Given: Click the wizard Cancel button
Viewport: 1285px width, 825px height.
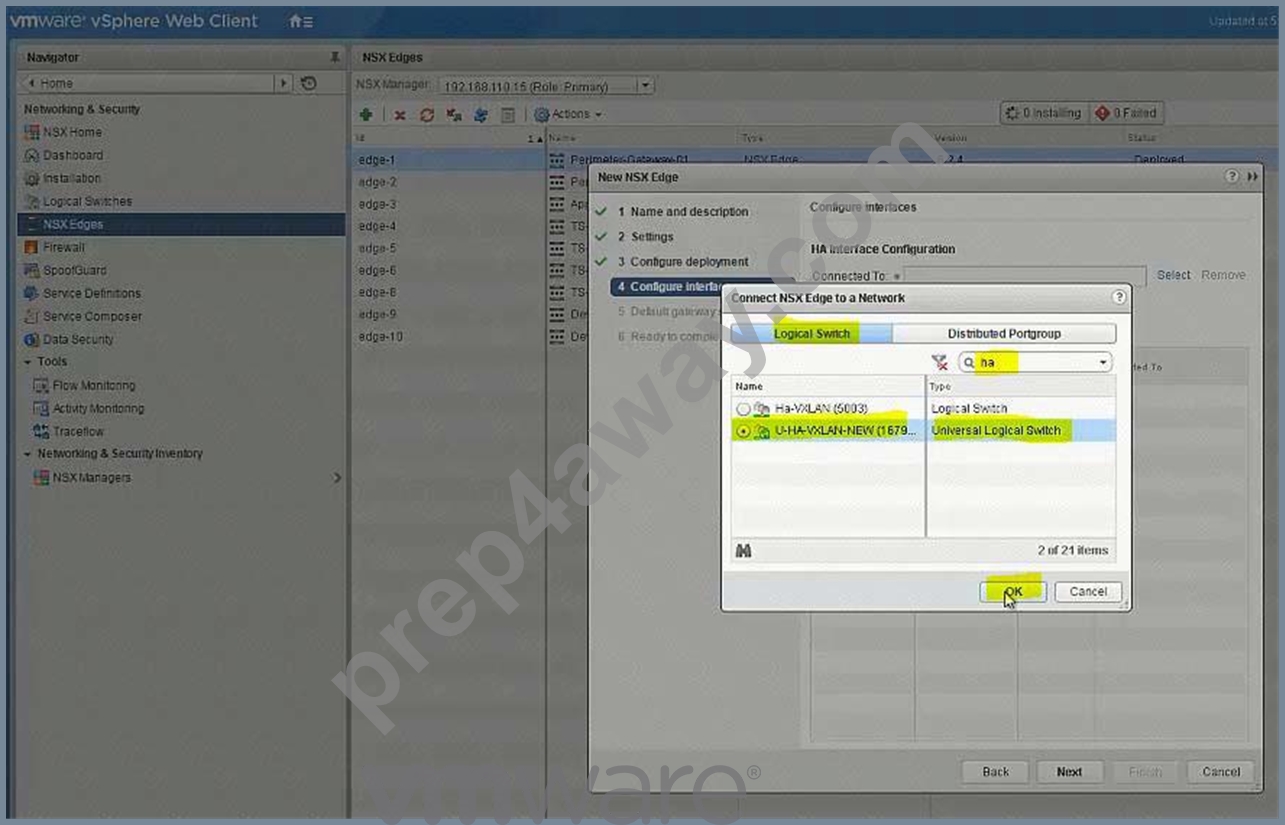Looking at the screenshot, I should click(x=1221, y=772).
